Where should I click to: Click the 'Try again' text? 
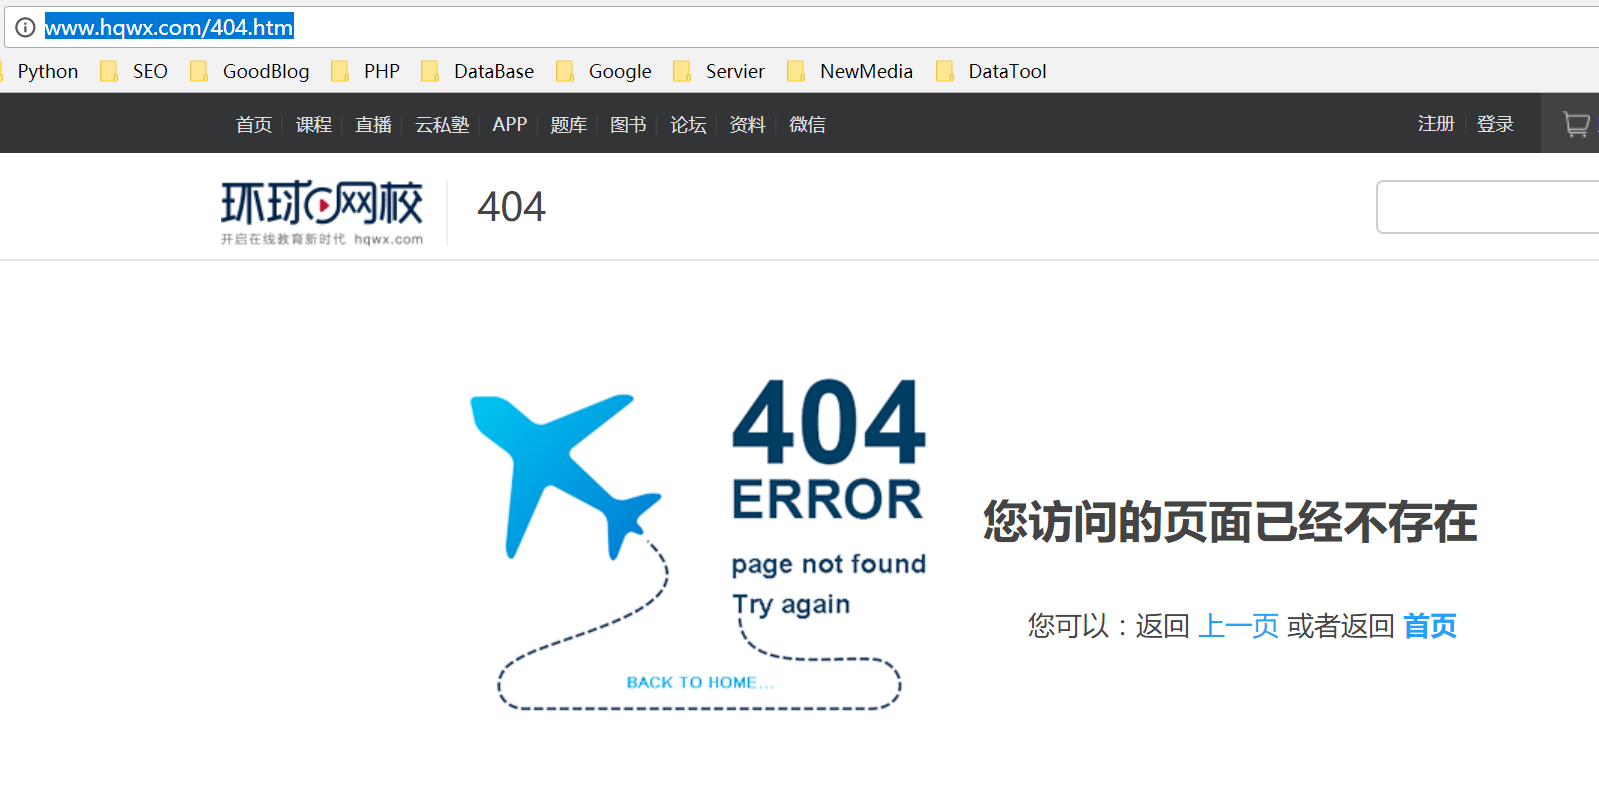791,605
